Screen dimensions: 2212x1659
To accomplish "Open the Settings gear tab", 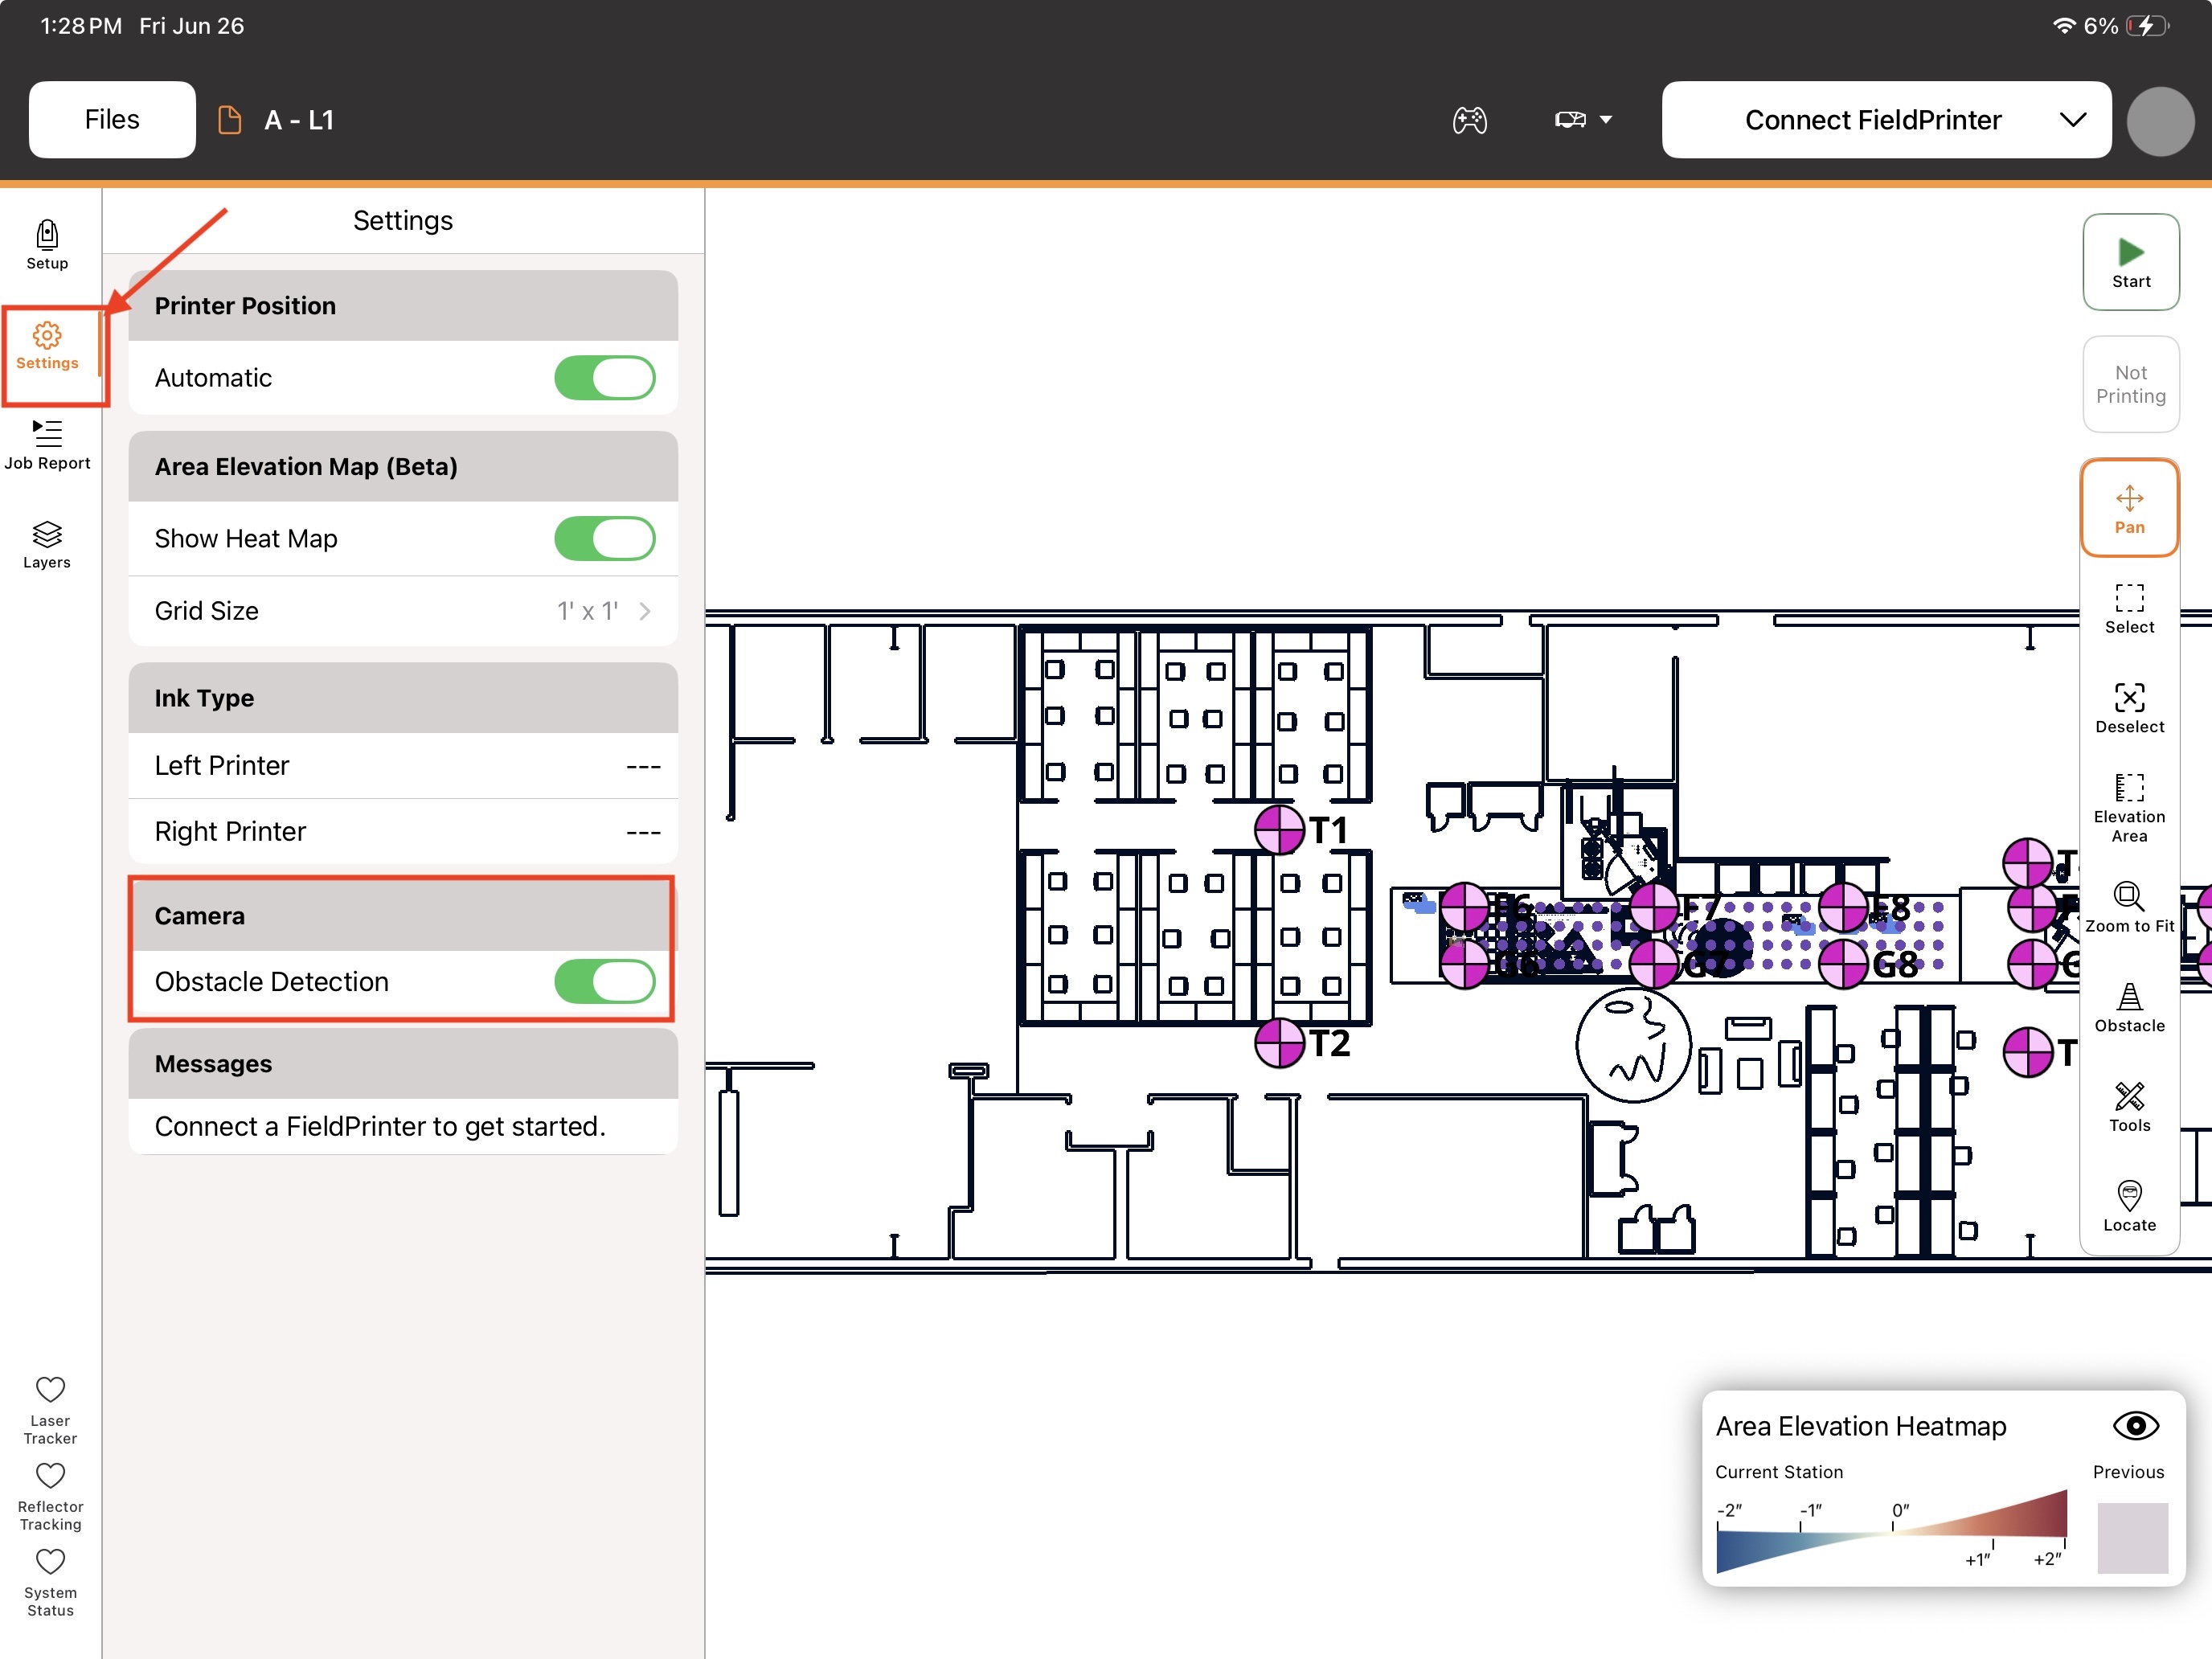I will coord(47,346).
